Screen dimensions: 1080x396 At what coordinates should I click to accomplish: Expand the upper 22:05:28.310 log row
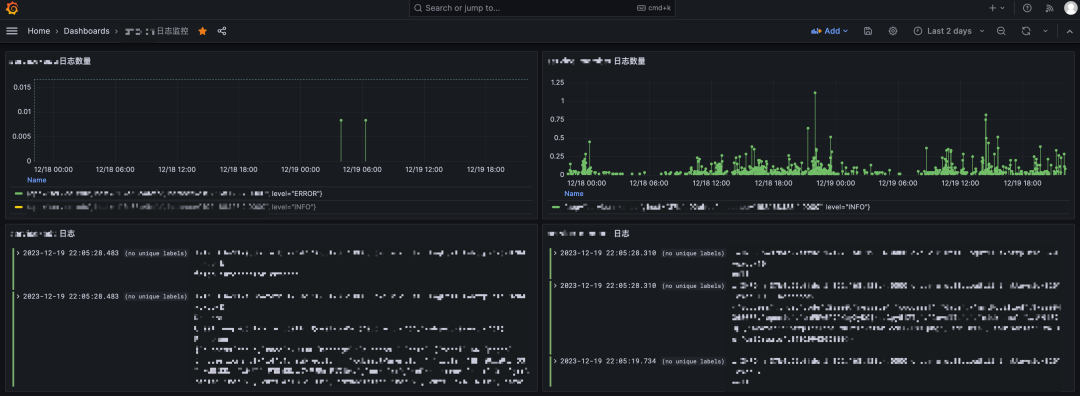pyautogui.click(x=554, y=253)
